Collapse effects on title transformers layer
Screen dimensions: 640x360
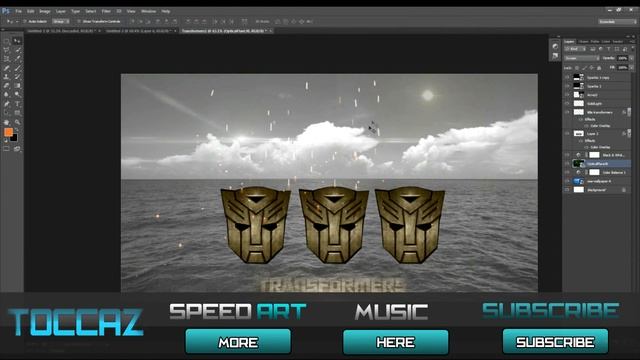pos(629,112)
